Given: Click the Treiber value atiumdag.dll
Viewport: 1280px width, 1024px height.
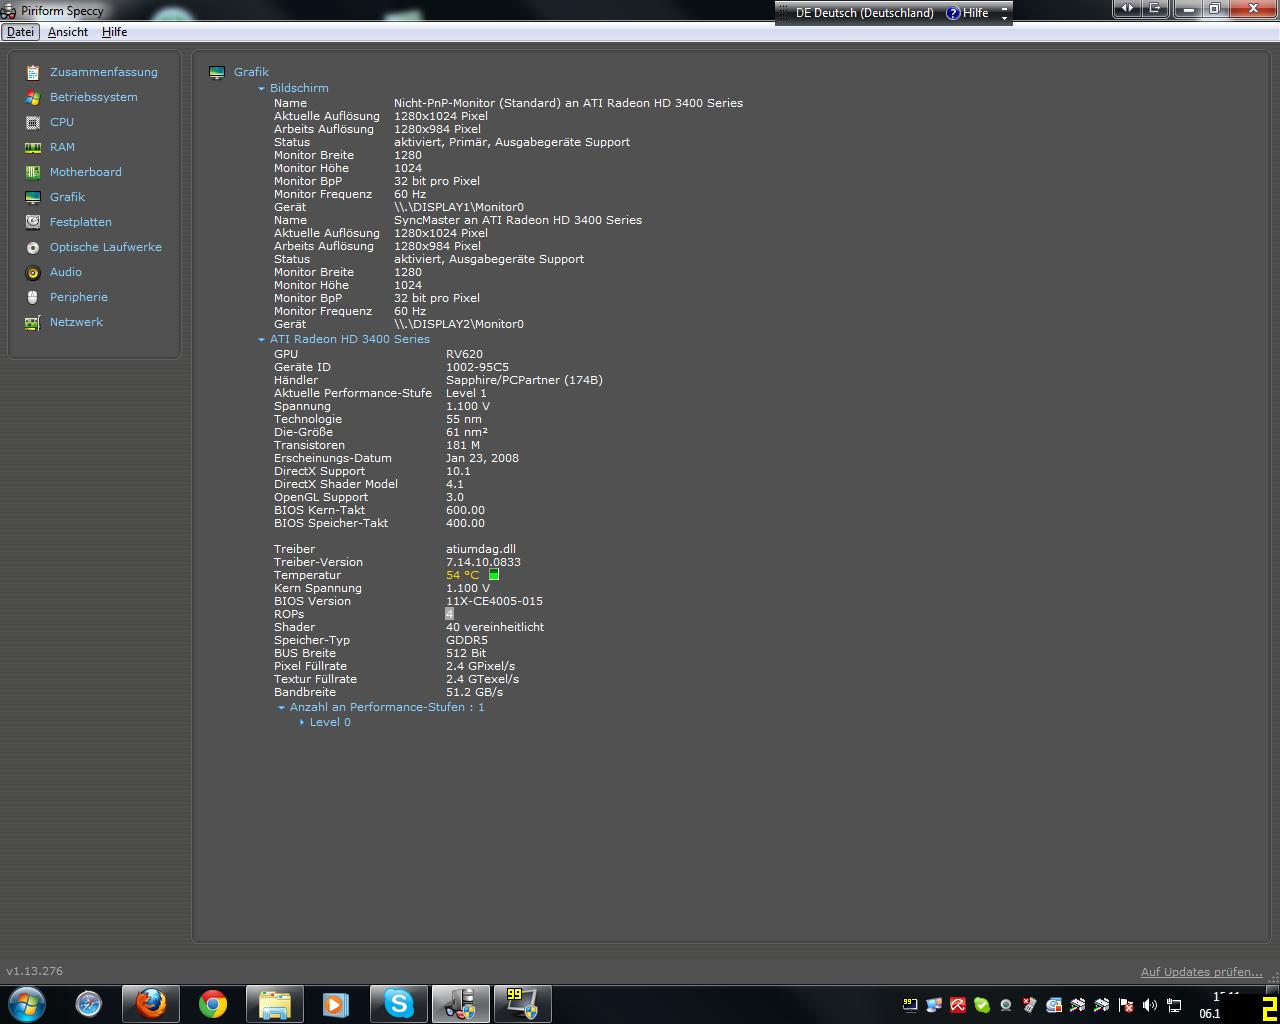Looking at the screenshot, I should (481, 549).
